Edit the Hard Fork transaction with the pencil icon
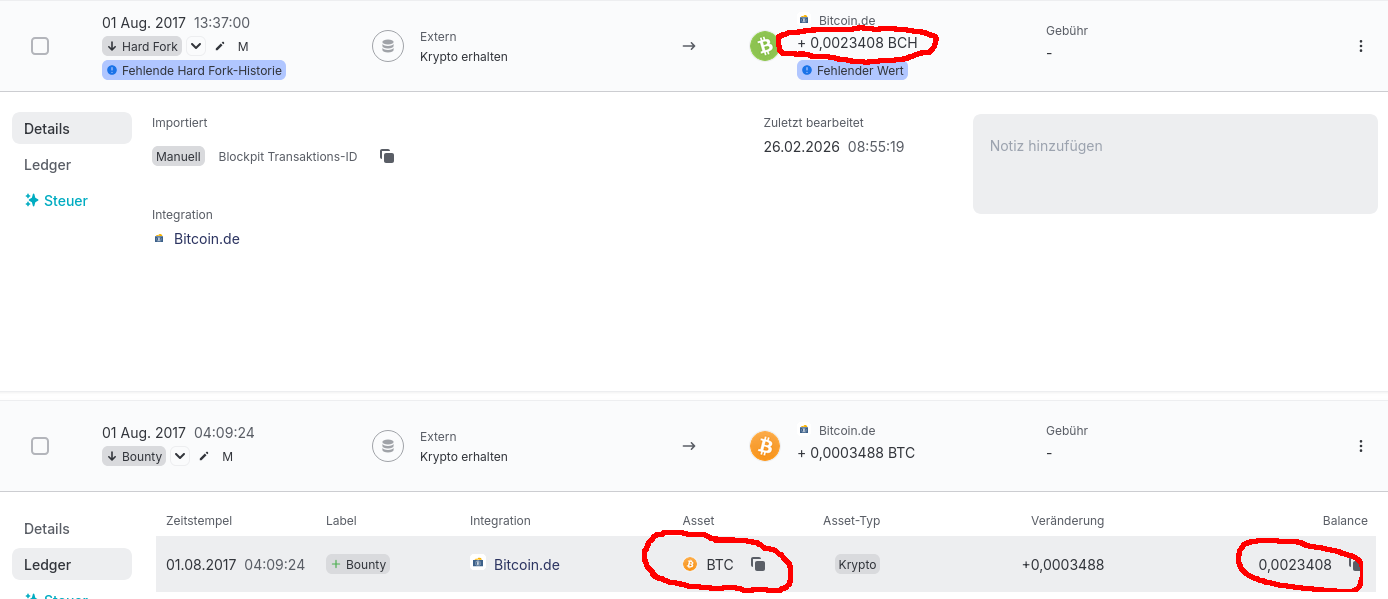The height and width of the screenshot is (599, 1388). coord(220,46)
